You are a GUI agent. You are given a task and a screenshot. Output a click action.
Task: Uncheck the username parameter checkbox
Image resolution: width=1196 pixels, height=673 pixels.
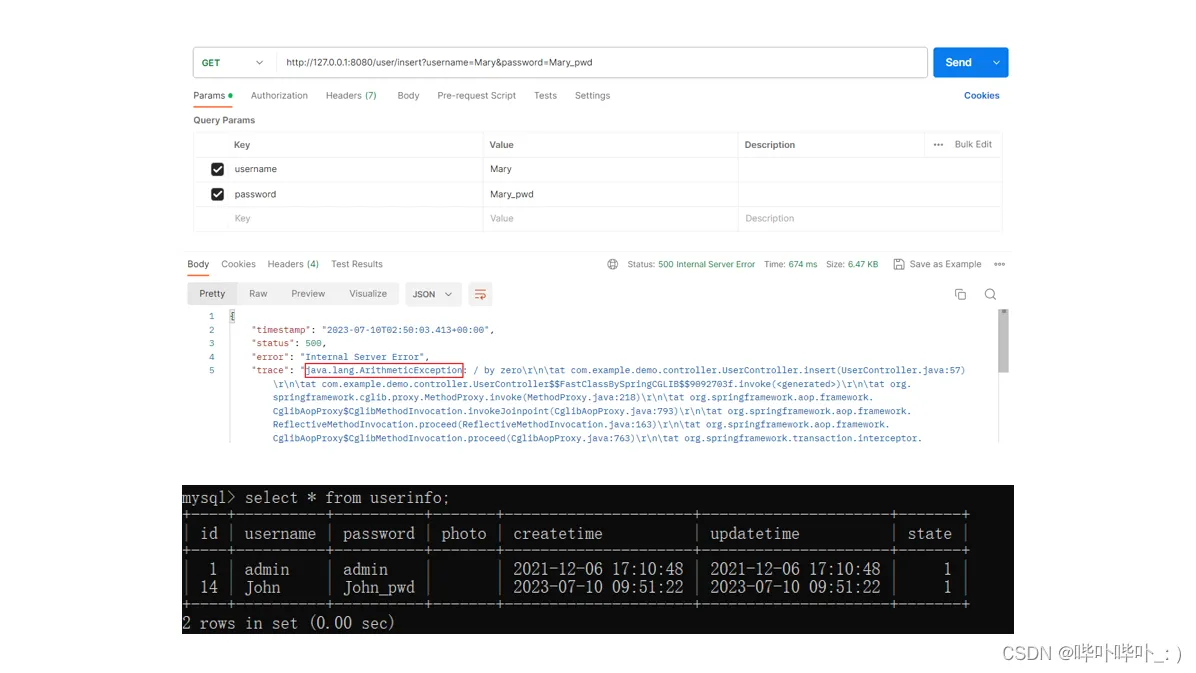click(217, 169)
